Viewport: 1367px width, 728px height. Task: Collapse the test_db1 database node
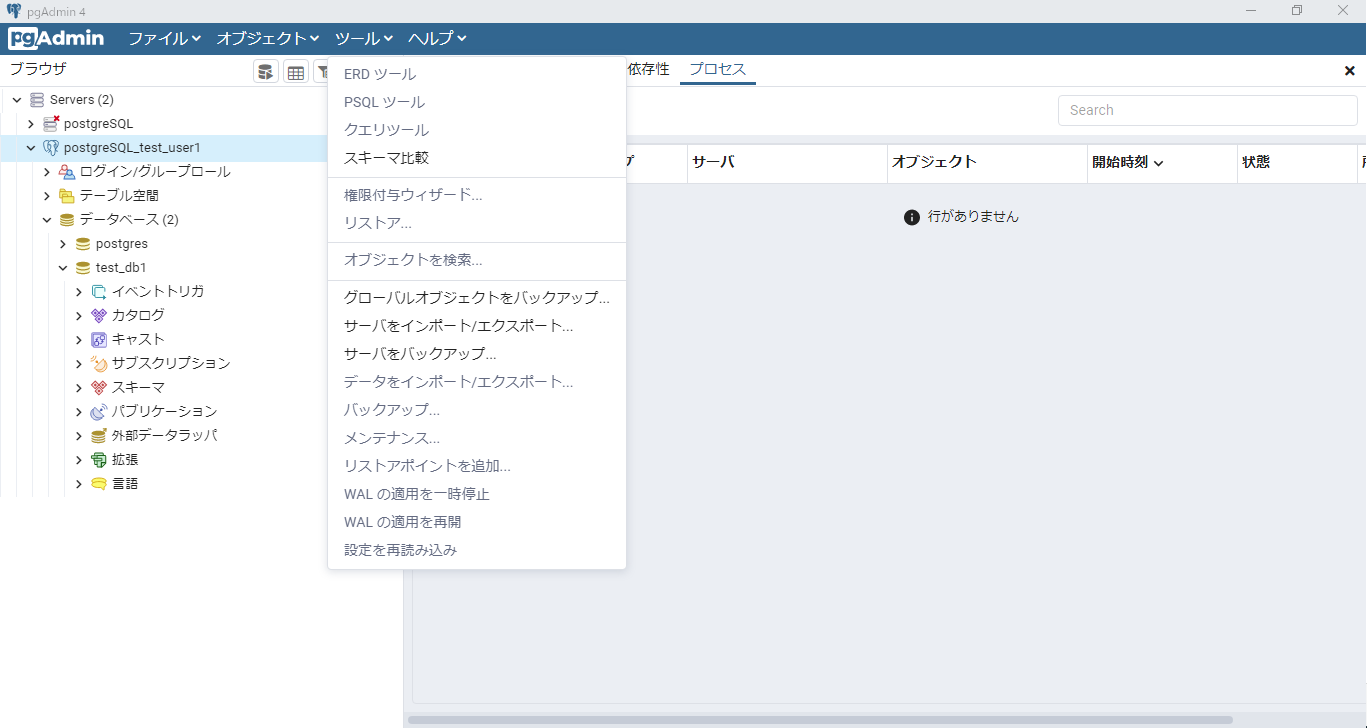pyautogui.click(x=63, y=268)
